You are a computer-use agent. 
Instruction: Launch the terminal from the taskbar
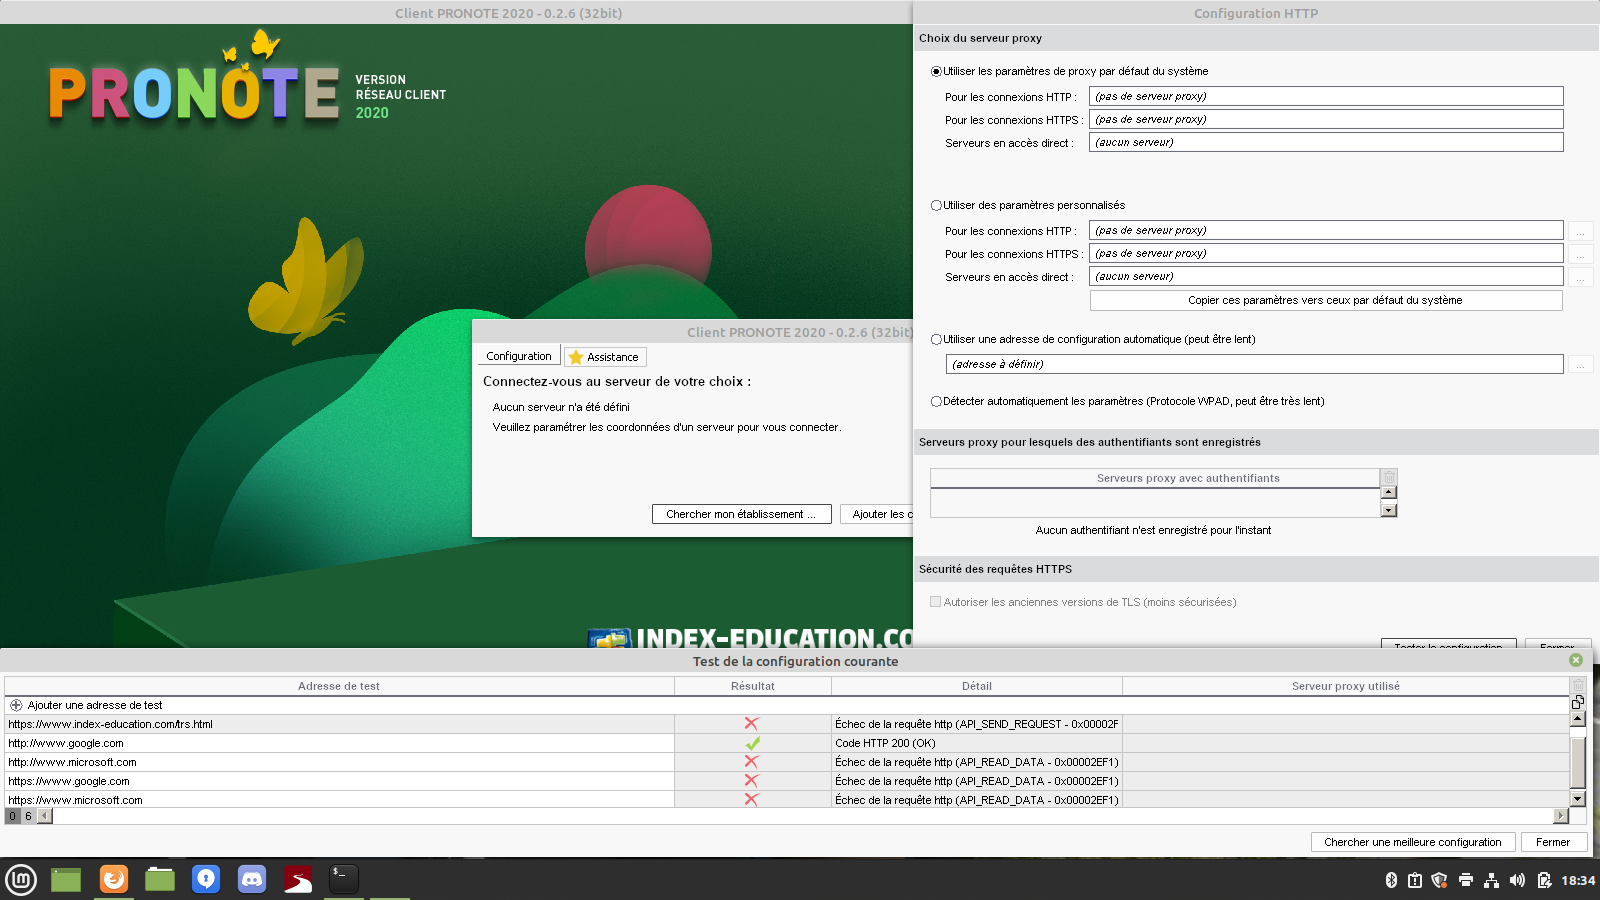click(344, 879)
